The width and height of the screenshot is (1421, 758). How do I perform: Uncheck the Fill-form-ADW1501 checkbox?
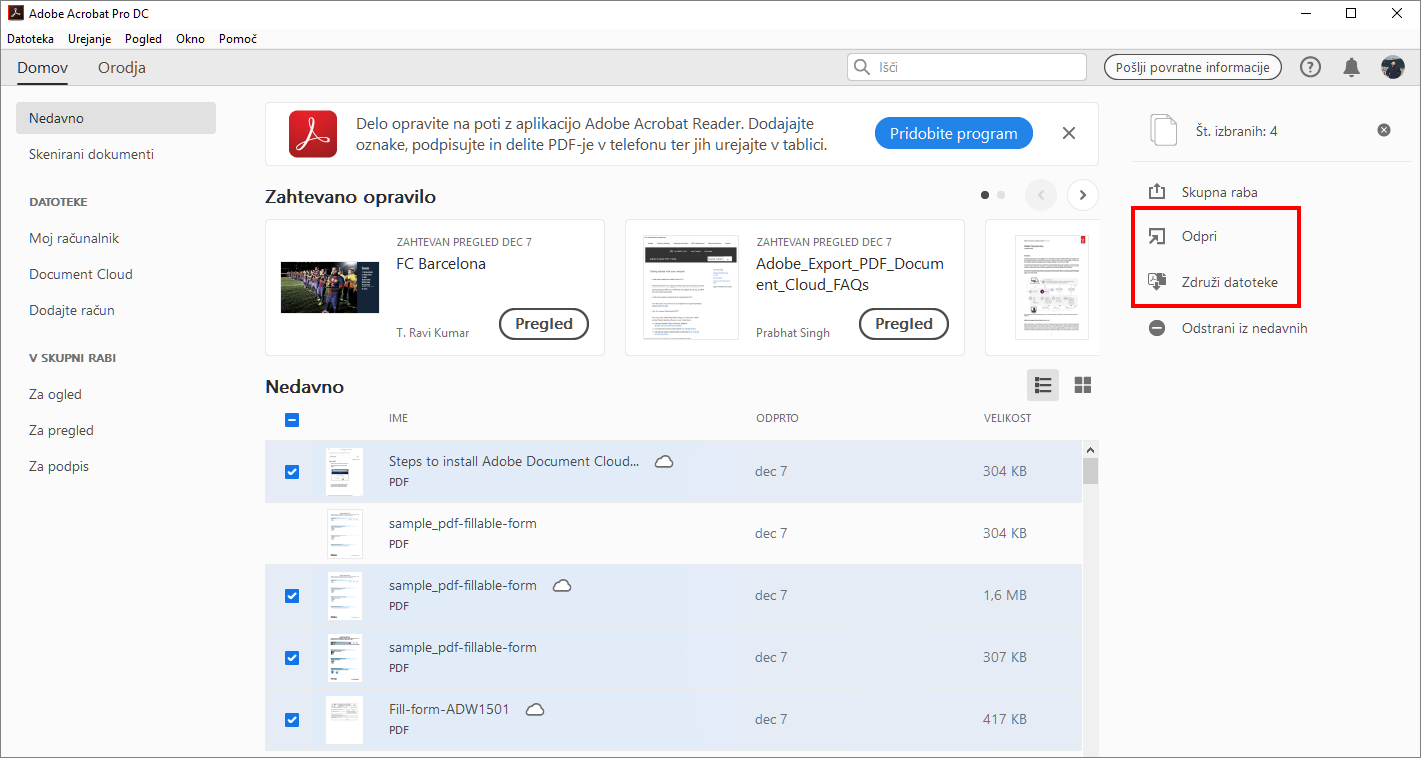click(x=292, y=720)
